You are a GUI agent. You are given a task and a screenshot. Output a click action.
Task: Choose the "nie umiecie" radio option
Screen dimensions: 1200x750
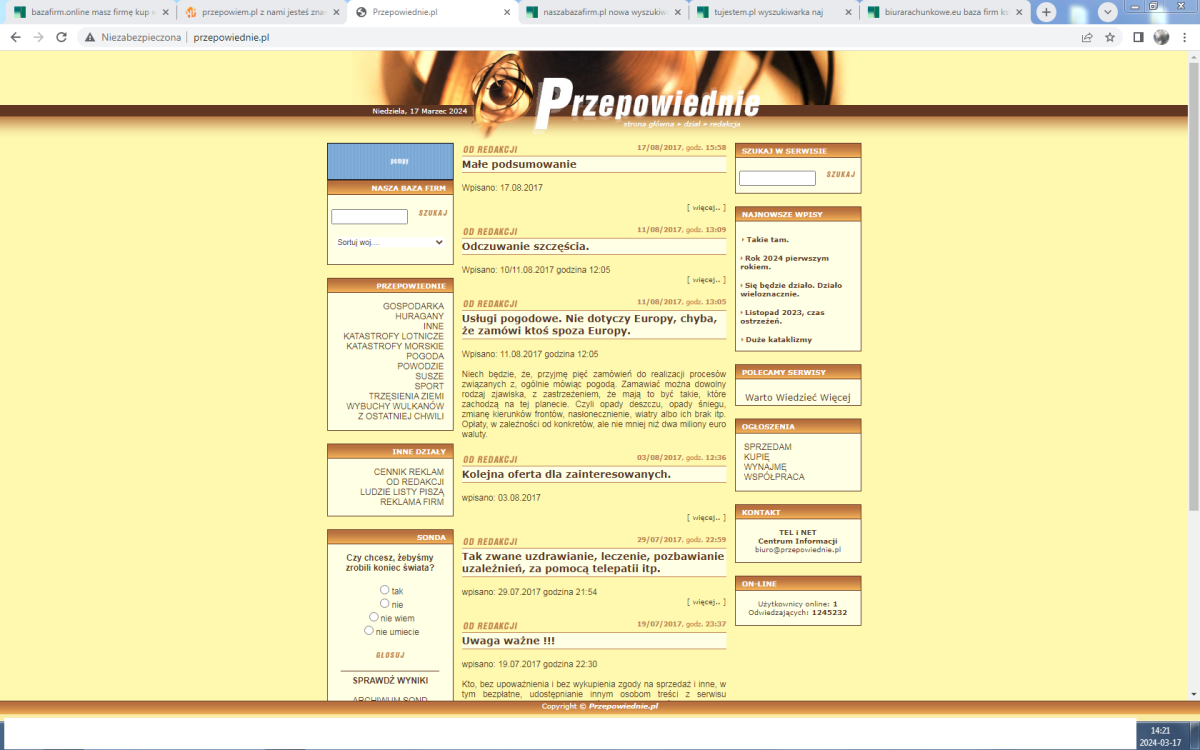coord(369,631)
